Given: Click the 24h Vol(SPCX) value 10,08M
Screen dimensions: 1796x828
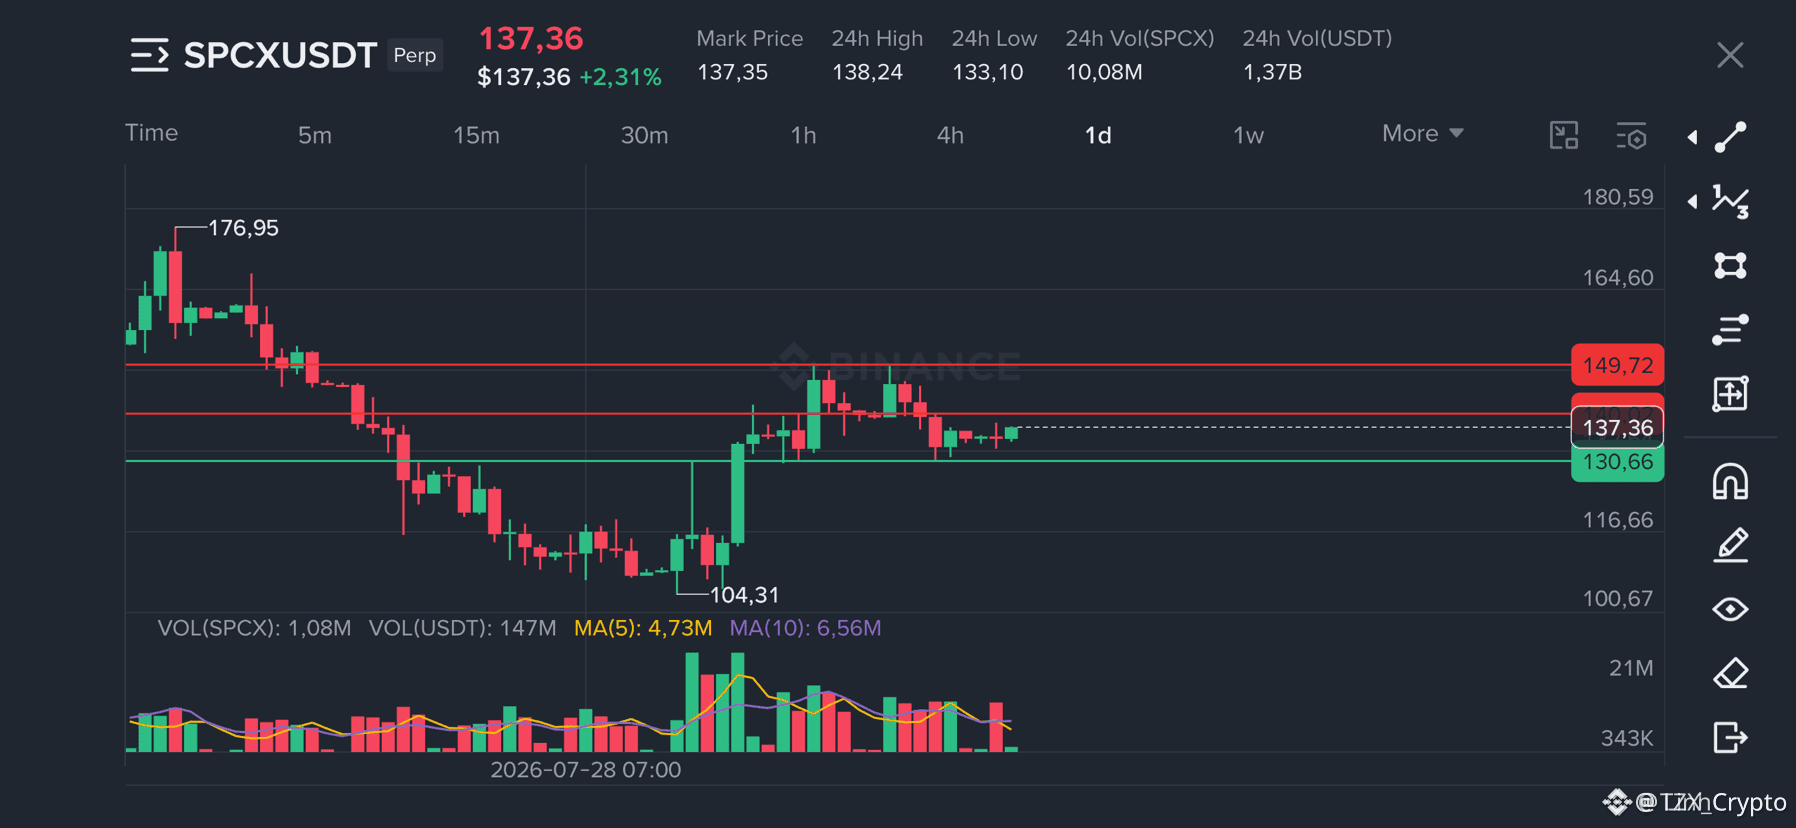Looking at the screenshot, I should coord(1104,72).
